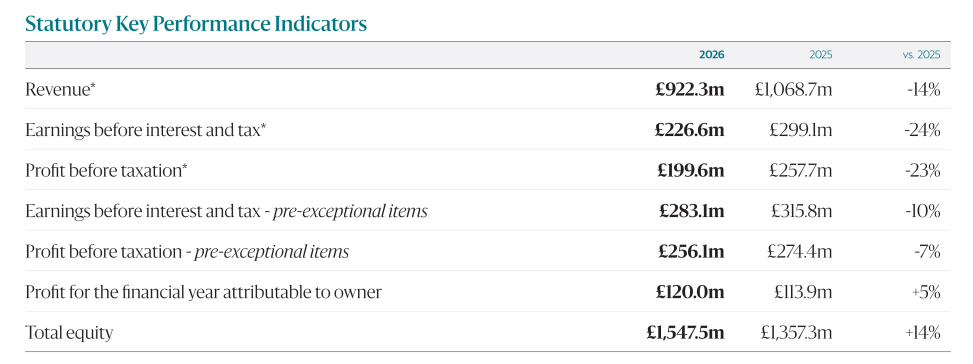
Task: Click the Revenue row label
Action: 61,89
